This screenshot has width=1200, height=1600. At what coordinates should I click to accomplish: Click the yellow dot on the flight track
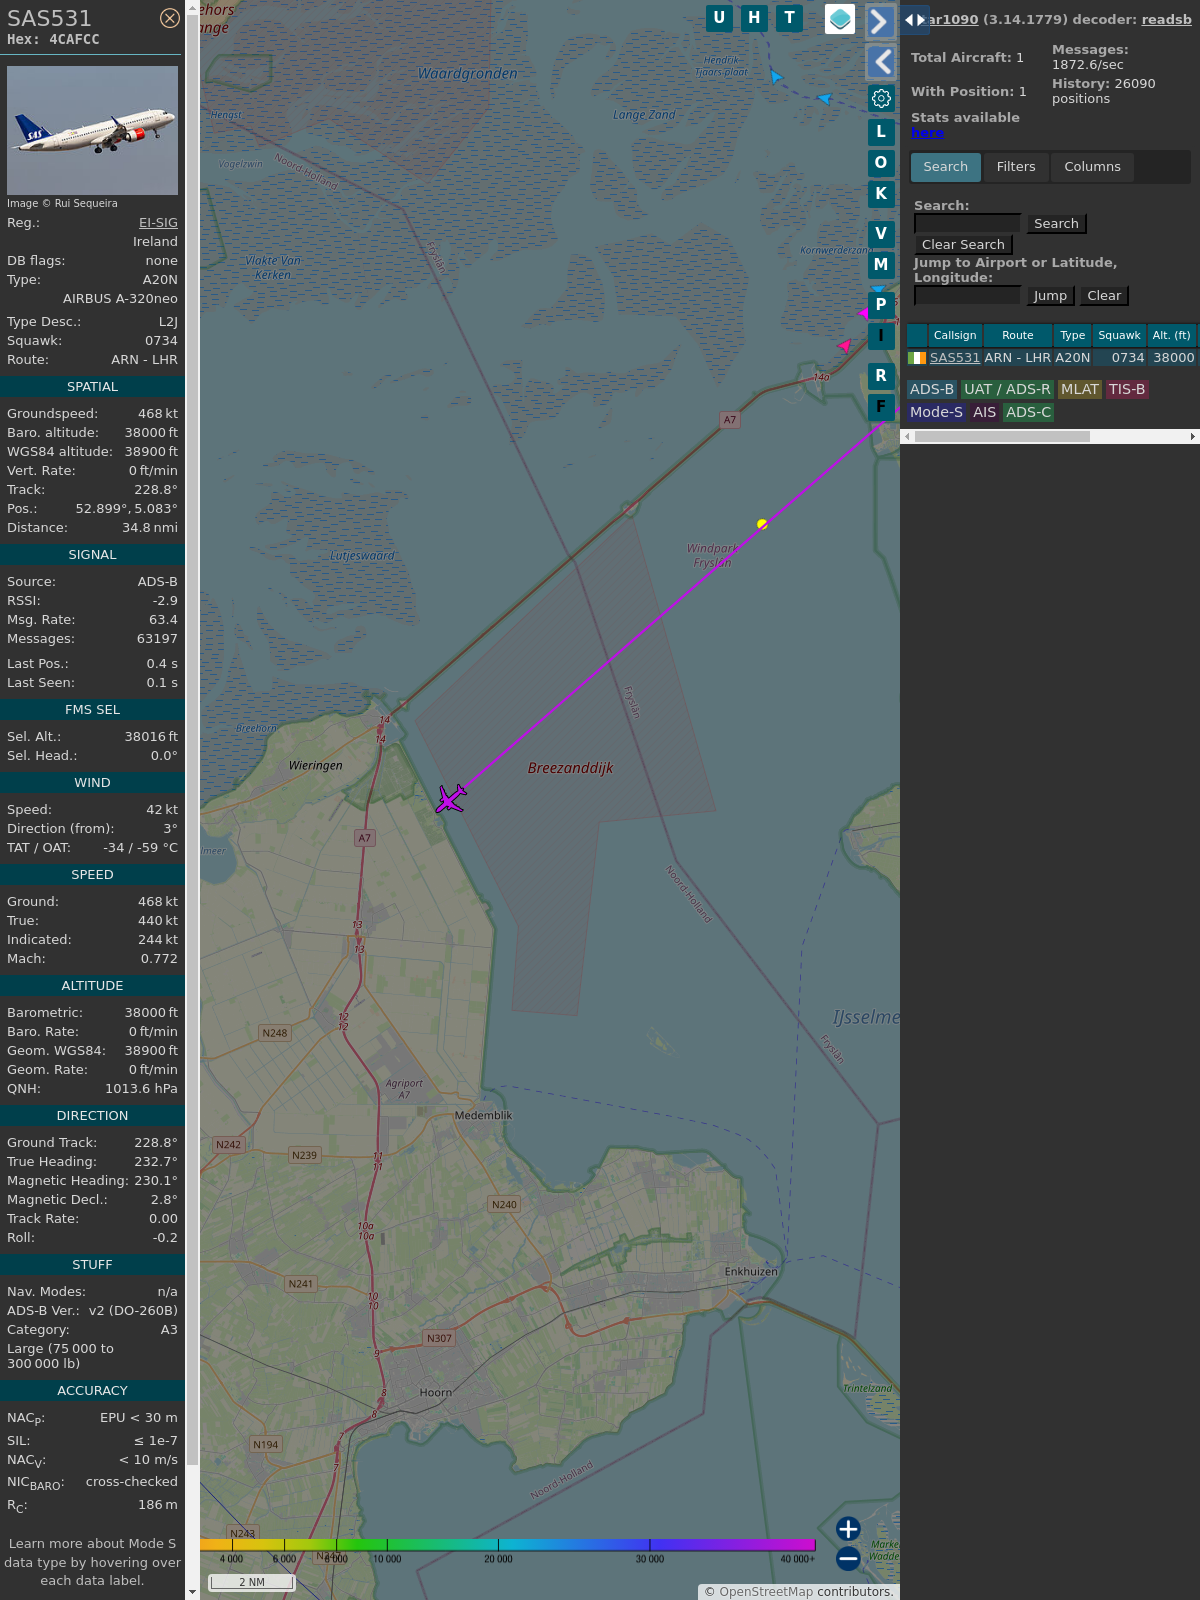[x=762, y=524]
